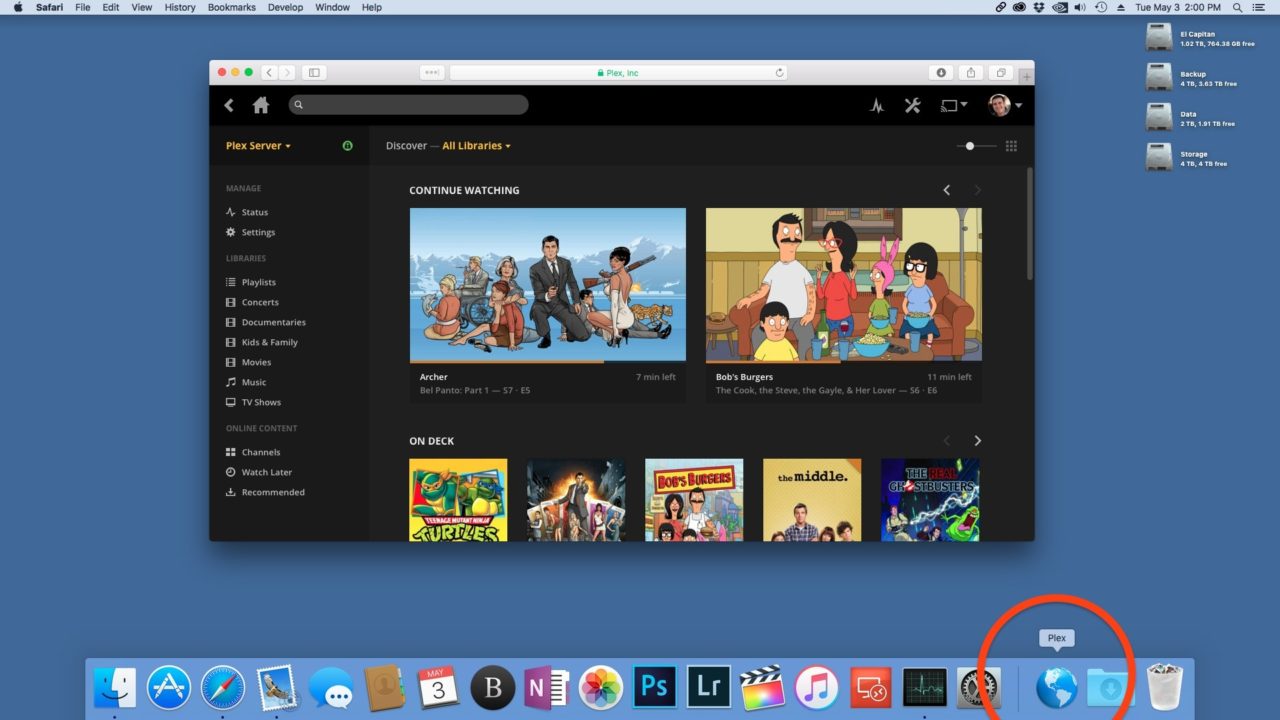Select the Playlists library
1280x720 pixels.
(250, 282)
